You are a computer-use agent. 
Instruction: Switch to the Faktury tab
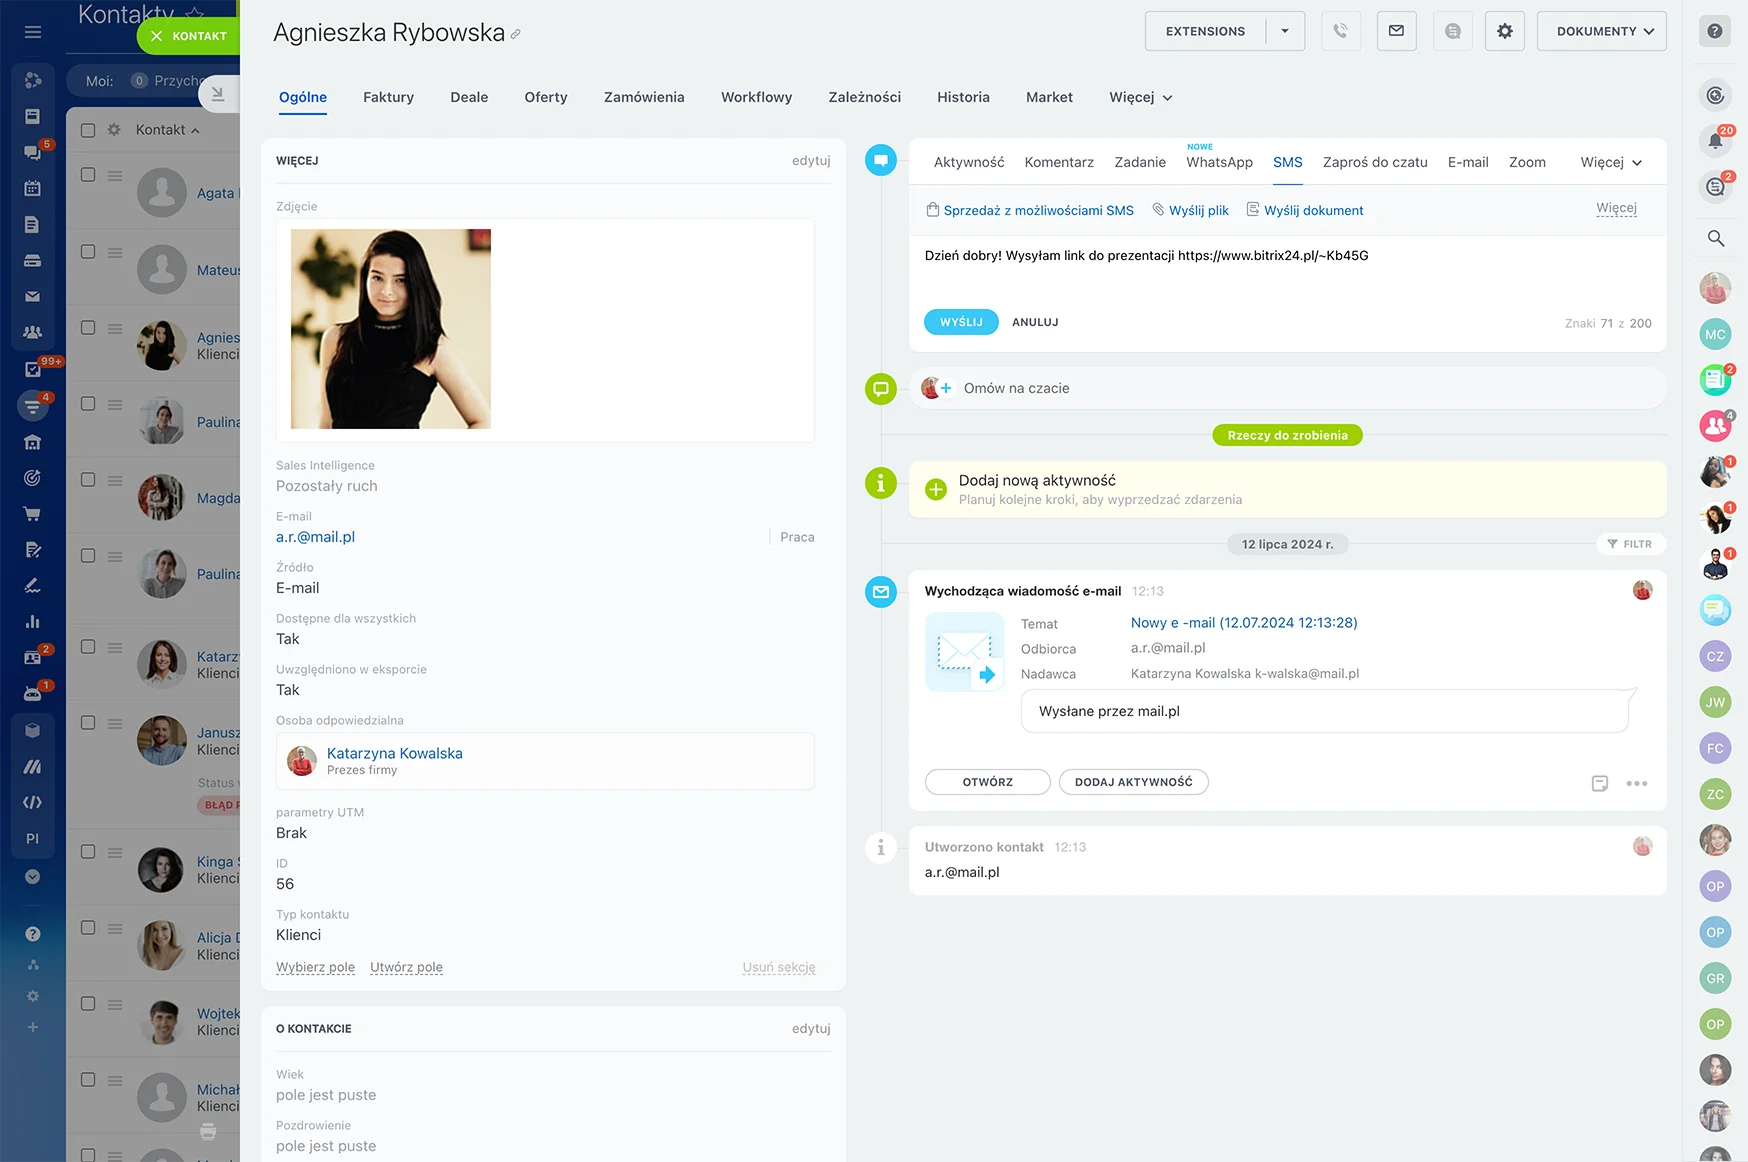(x=388, y=97)
